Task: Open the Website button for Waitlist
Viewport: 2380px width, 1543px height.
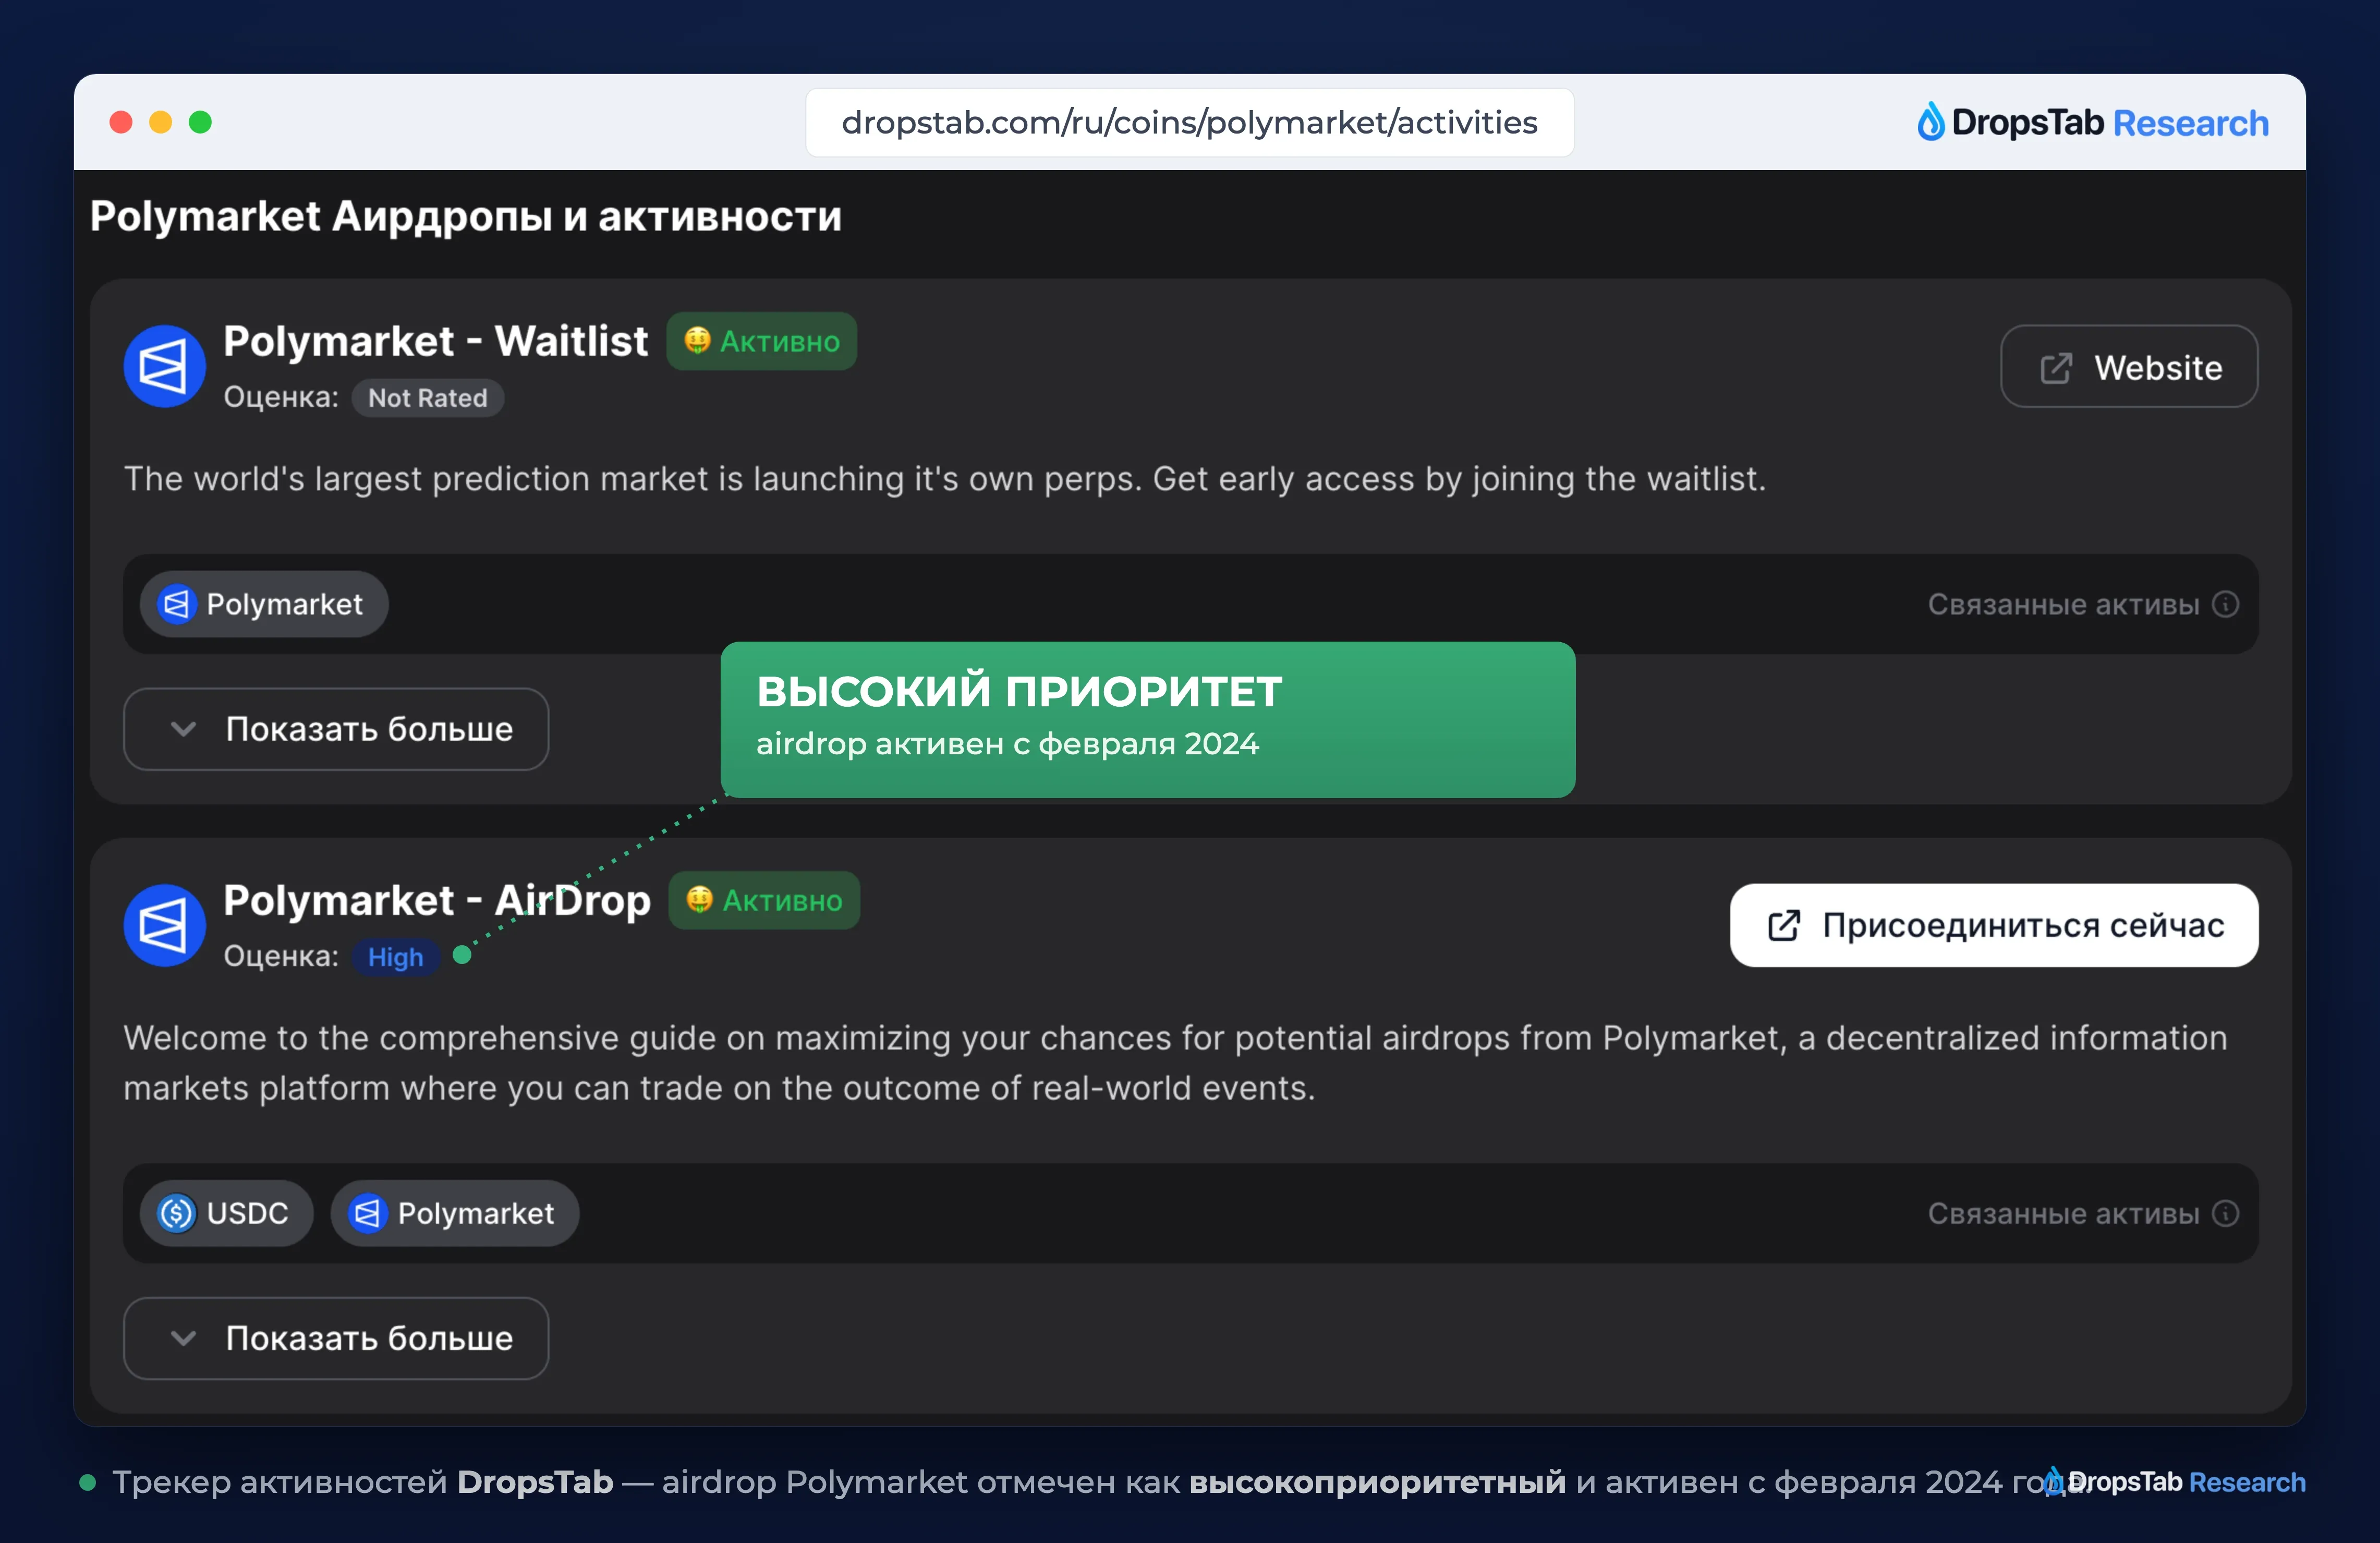Action: 2129,367
